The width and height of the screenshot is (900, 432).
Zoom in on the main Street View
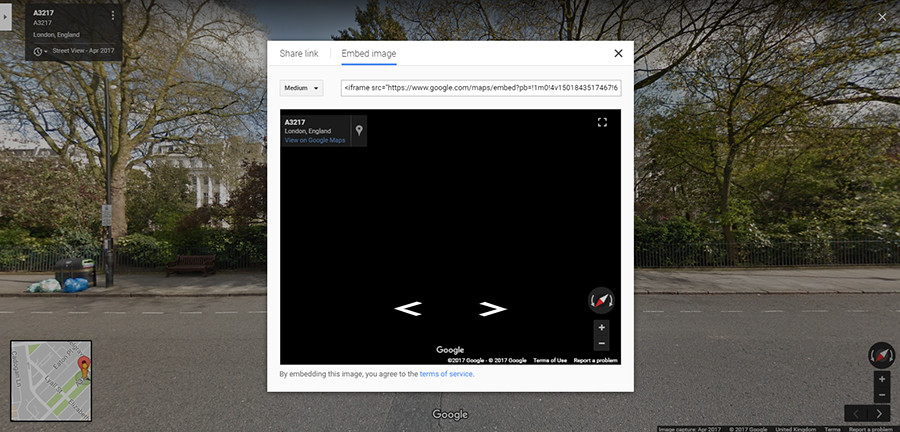coord(882,379)
